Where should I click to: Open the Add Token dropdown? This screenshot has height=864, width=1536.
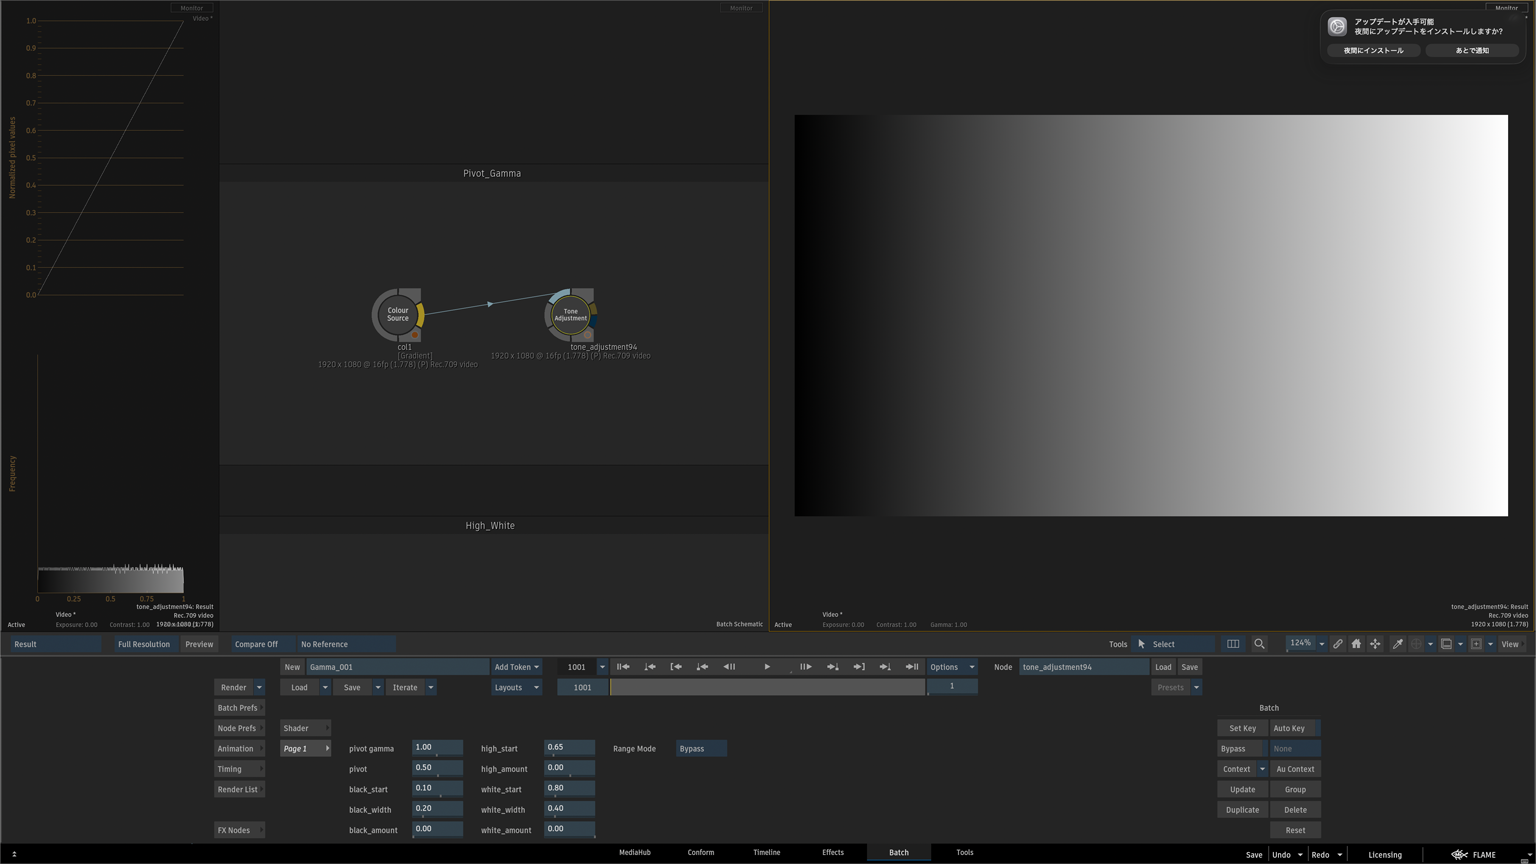point(516,667)
